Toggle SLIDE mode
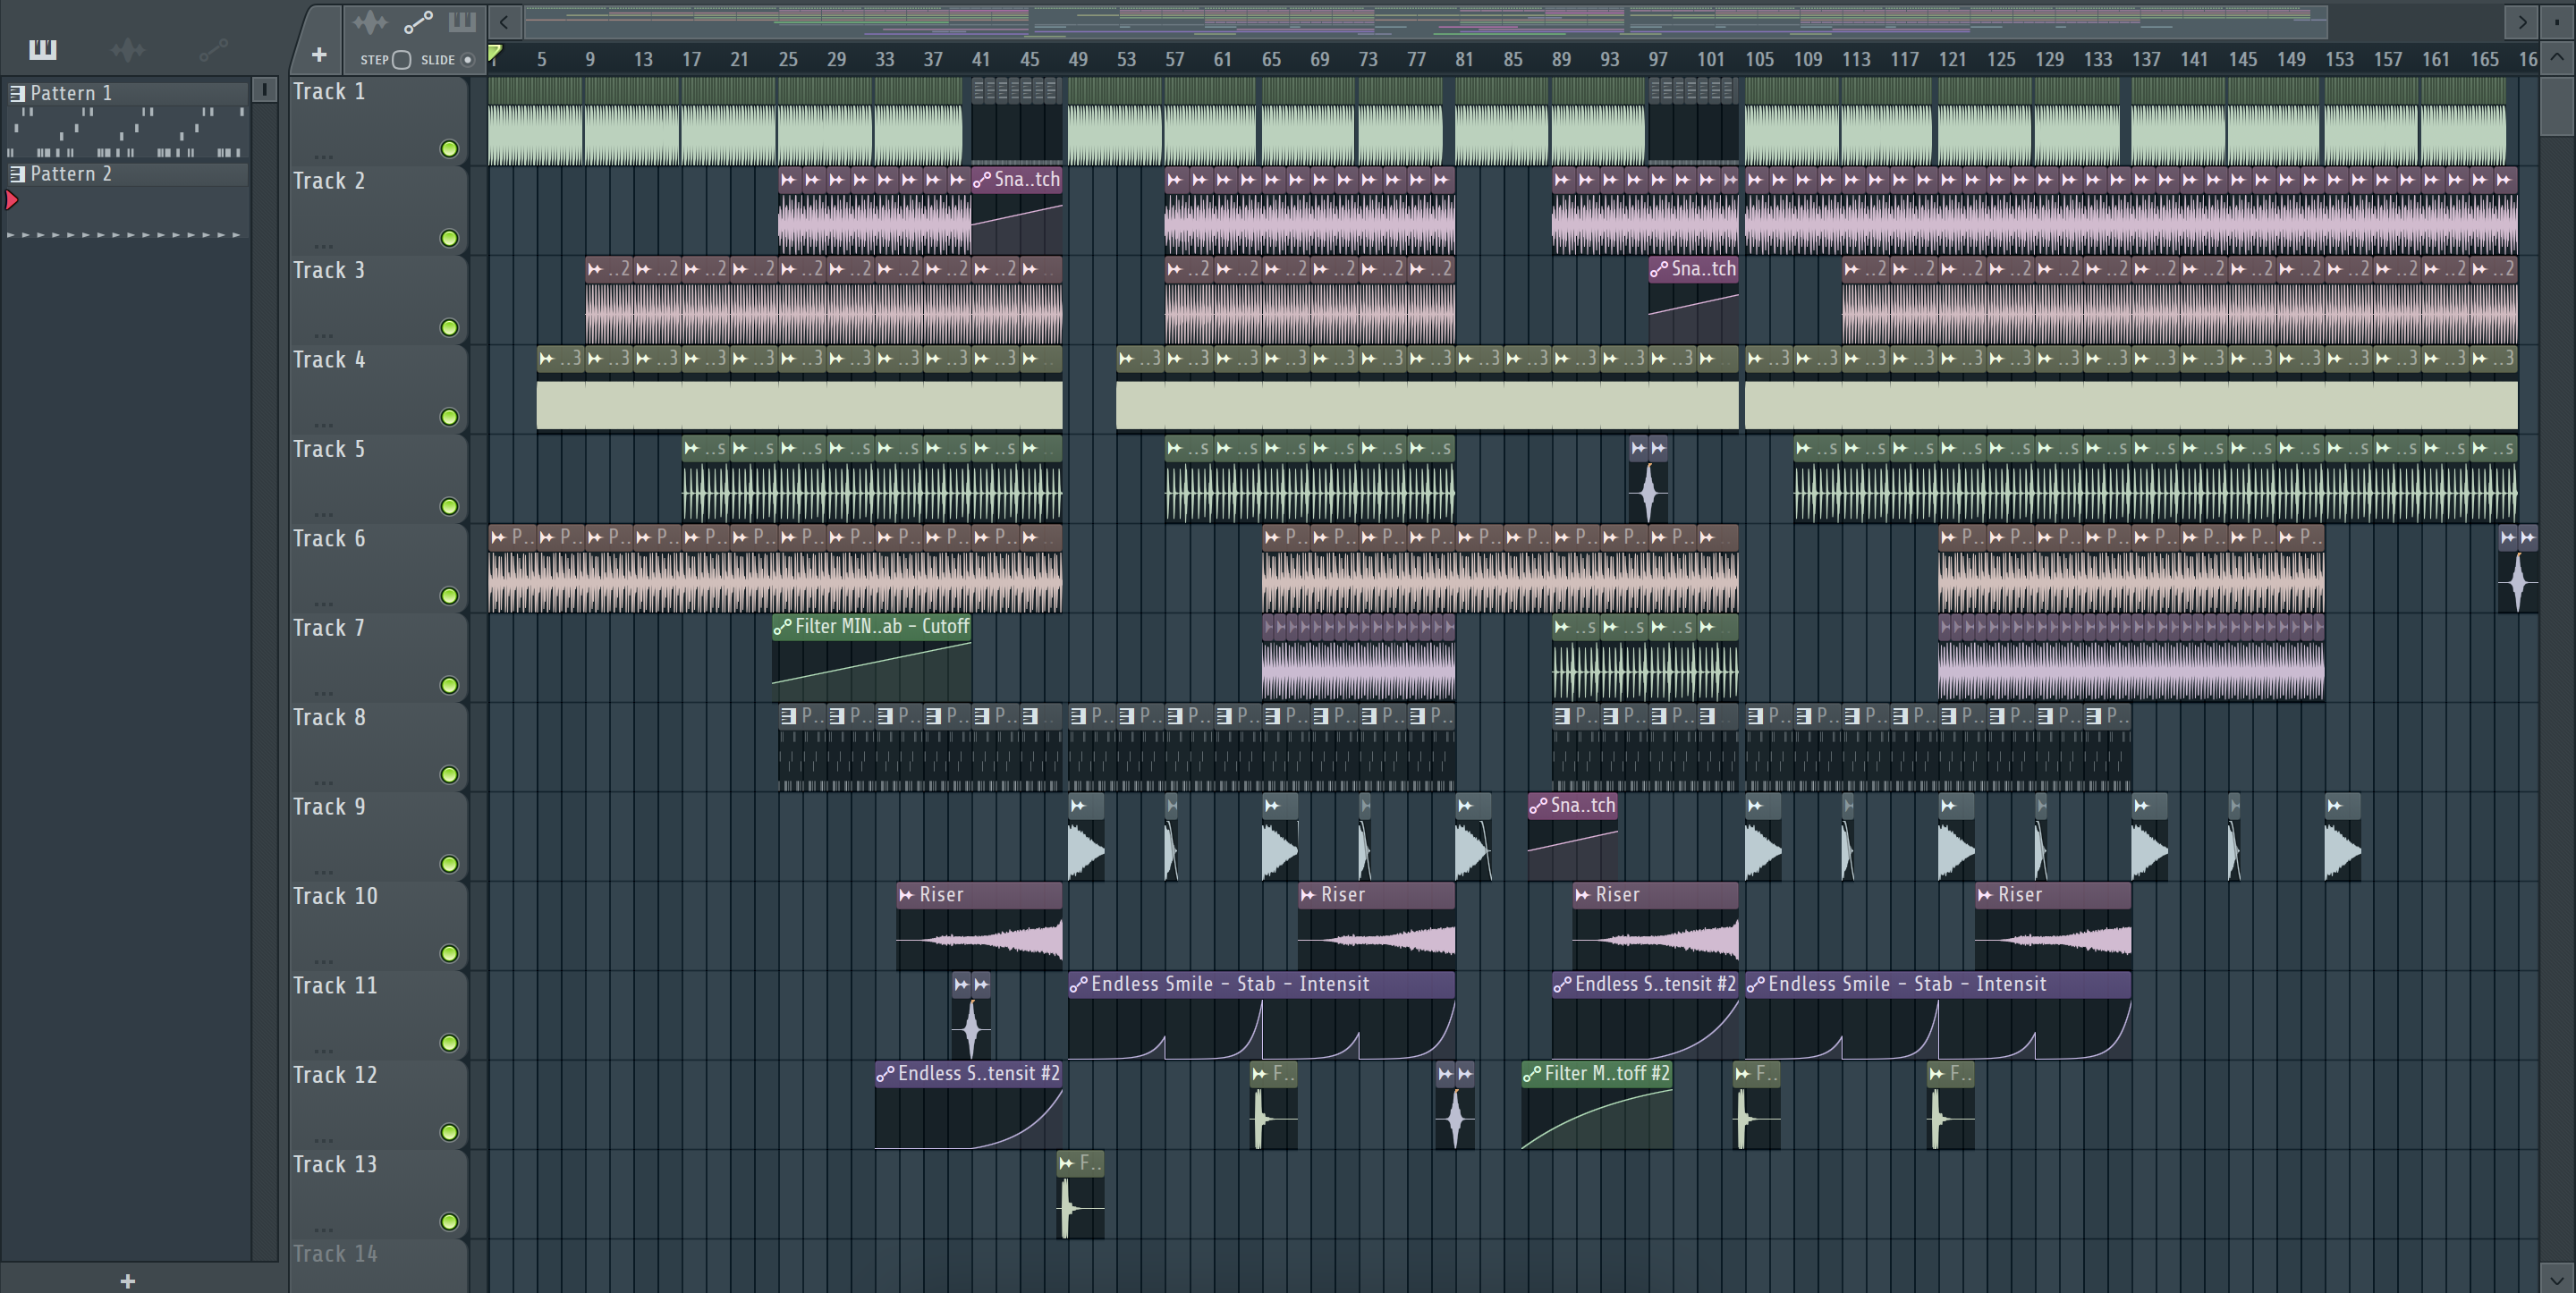 point(467,59)
